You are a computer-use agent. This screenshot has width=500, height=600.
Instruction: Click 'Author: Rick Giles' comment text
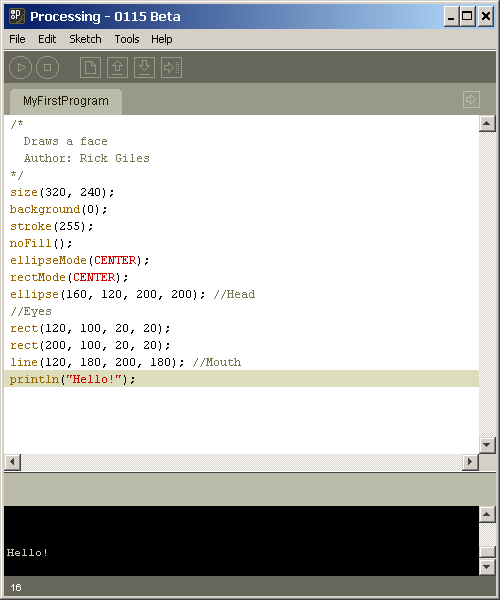(x=86, y=158)
